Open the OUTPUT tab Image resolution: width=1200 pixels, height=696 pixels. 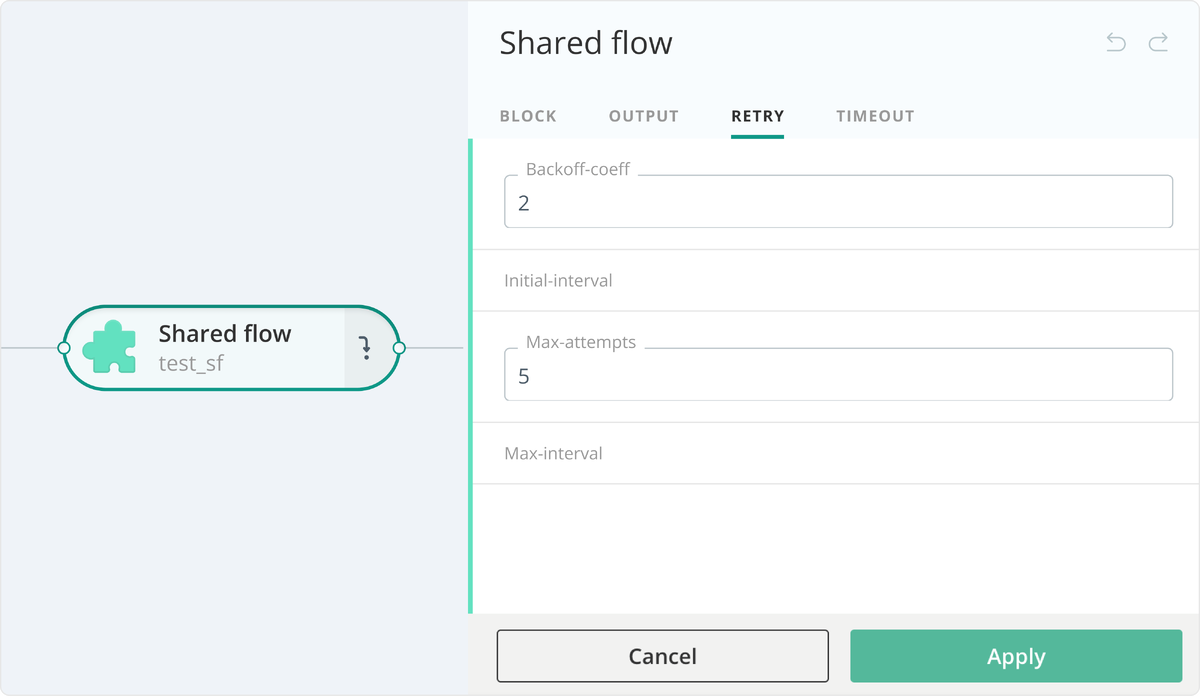644,116
